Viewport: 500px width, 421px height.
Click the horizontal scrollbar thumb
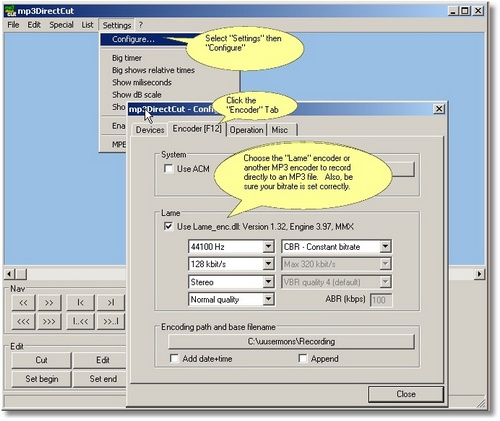(x=21, y=274)
